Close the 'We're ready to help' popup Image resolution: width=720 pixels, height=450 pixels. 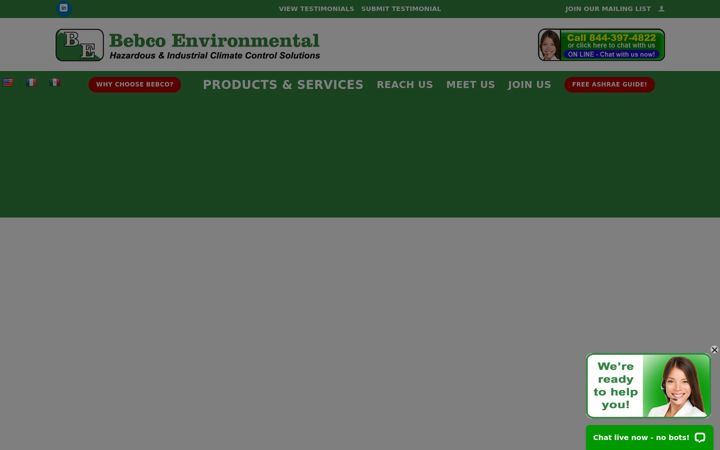click(x=714, y=350)
